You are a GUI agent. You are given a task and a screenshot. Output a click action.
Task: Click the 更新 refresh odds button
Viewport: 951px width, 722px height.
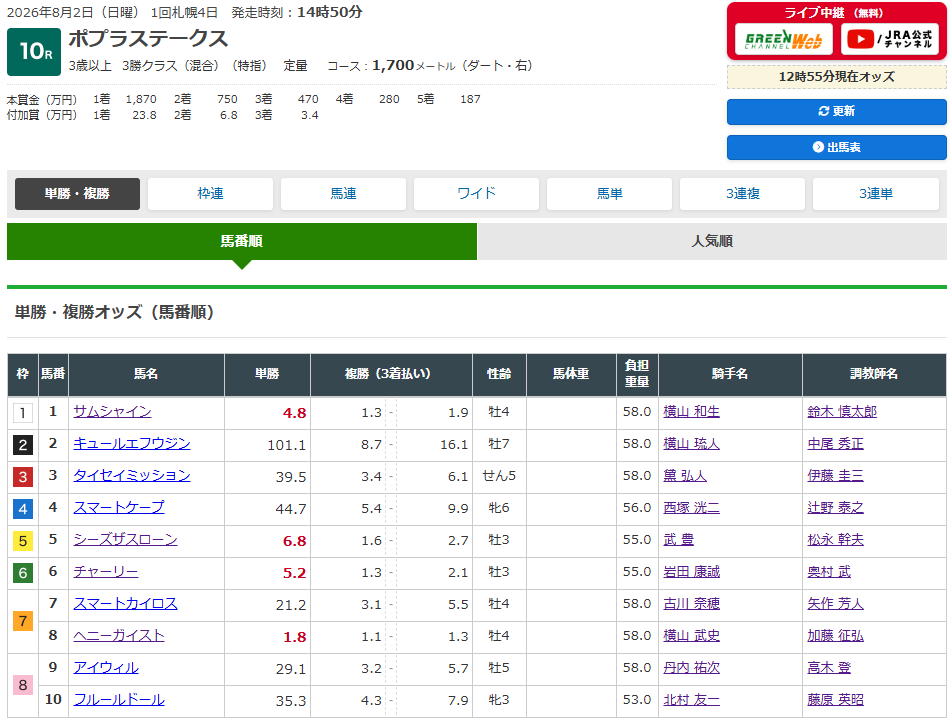(x=836, y=112)
